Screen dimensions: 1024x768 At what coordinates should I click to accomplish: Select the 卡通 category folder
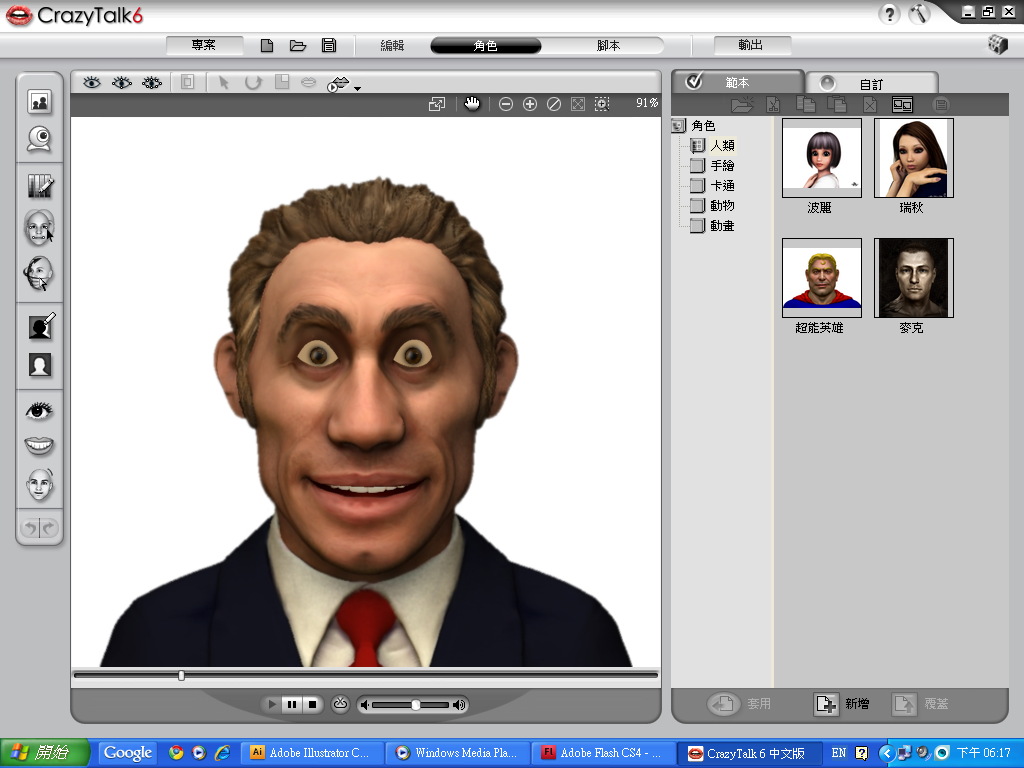(x=722, y=186)
